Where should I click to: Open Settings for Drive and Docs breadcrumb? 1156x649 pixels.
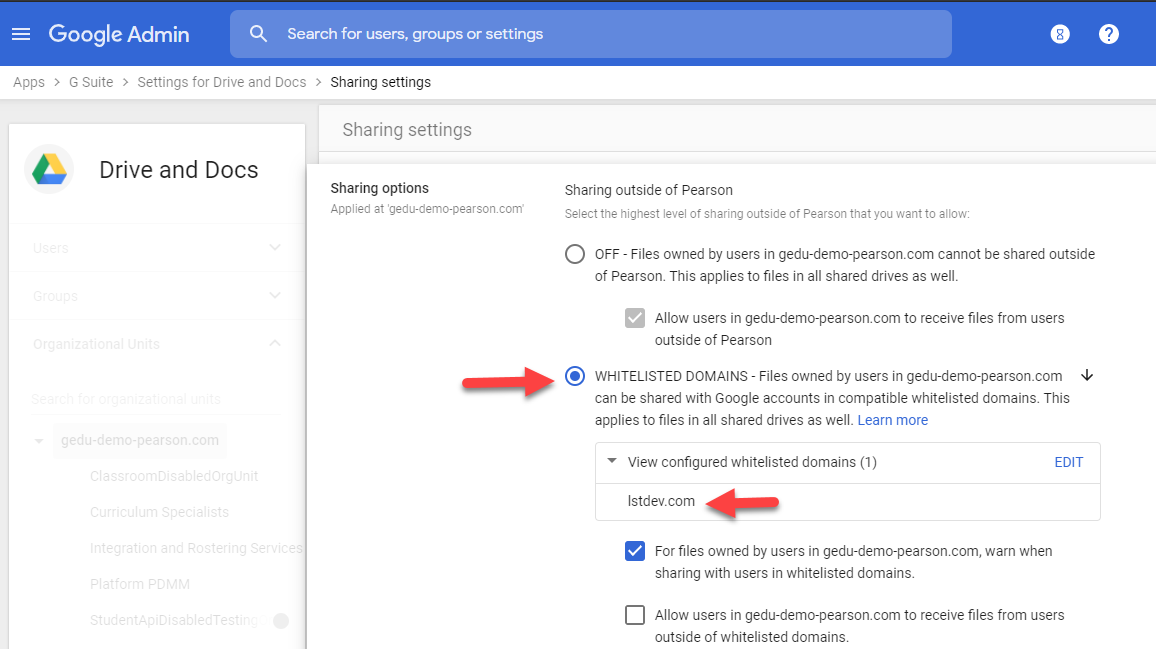(x=221, y=81)
